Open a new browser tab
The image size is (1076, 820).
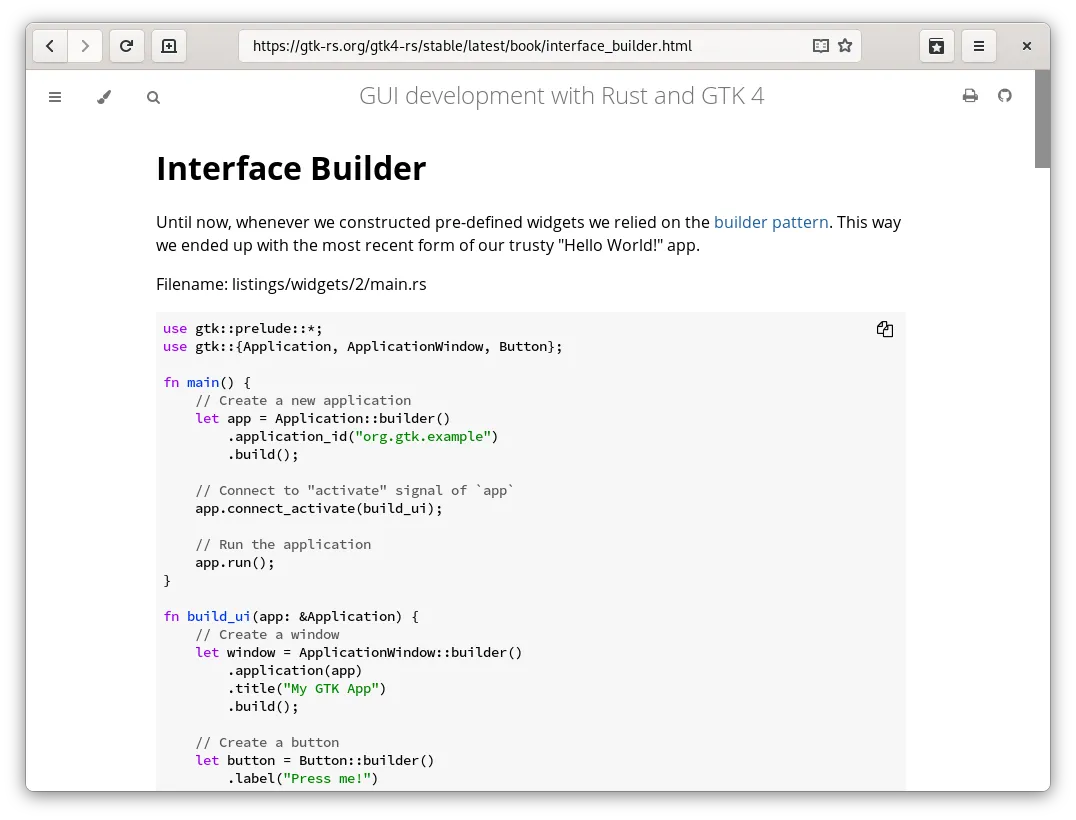169,46
